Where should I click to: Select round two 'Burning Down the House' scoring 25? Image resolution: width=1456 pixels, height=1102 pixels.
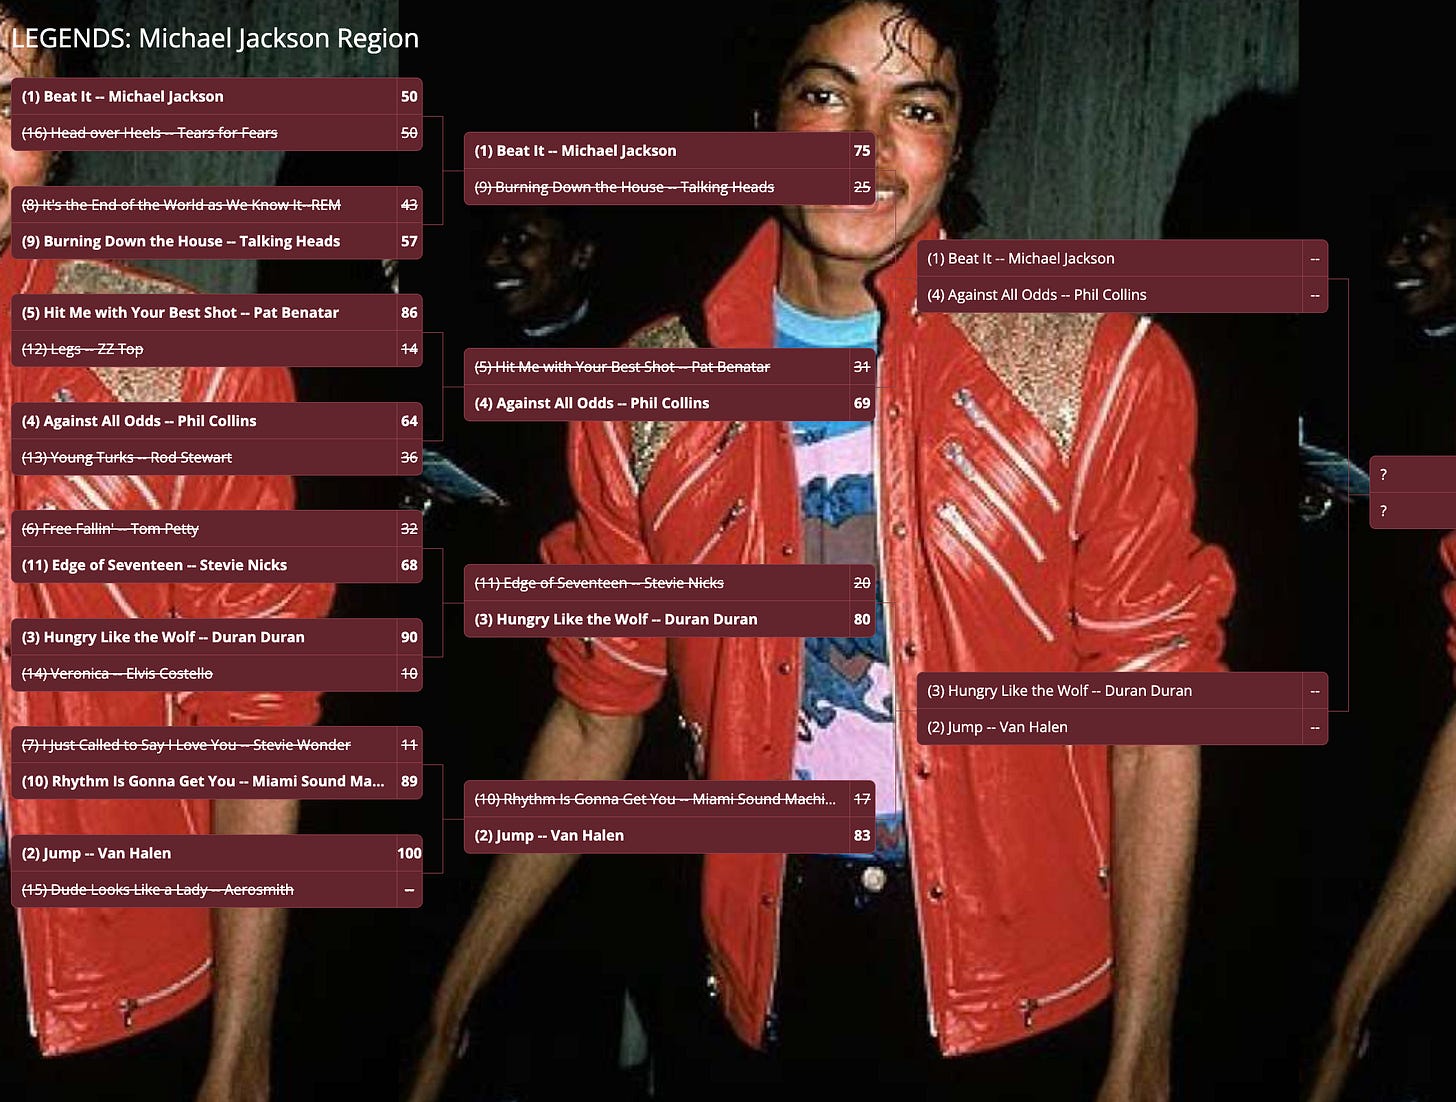670,187
